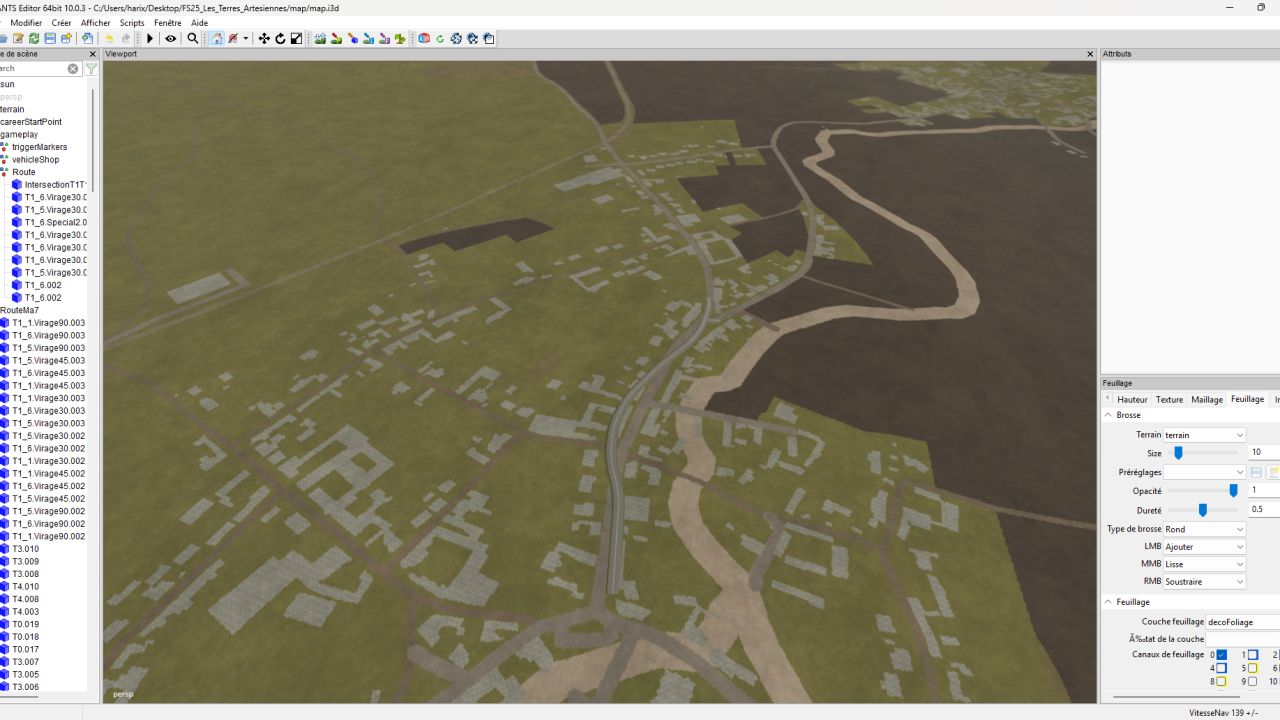This screenshot has width=1280, height=720.
Task: Toggle foliage channel 9 checkbox
Action: pos(1252,681)
